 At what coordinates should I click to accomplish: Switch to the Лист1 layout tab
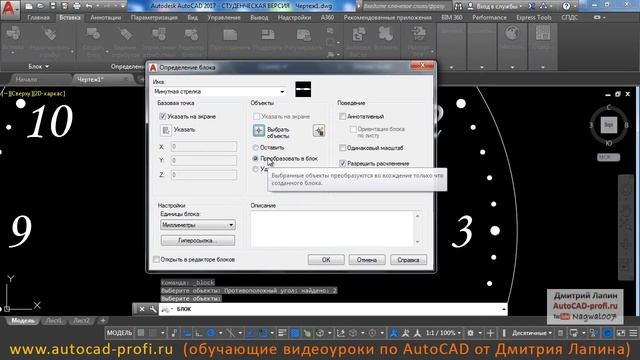pyautogui.click(x=54, y=321)
